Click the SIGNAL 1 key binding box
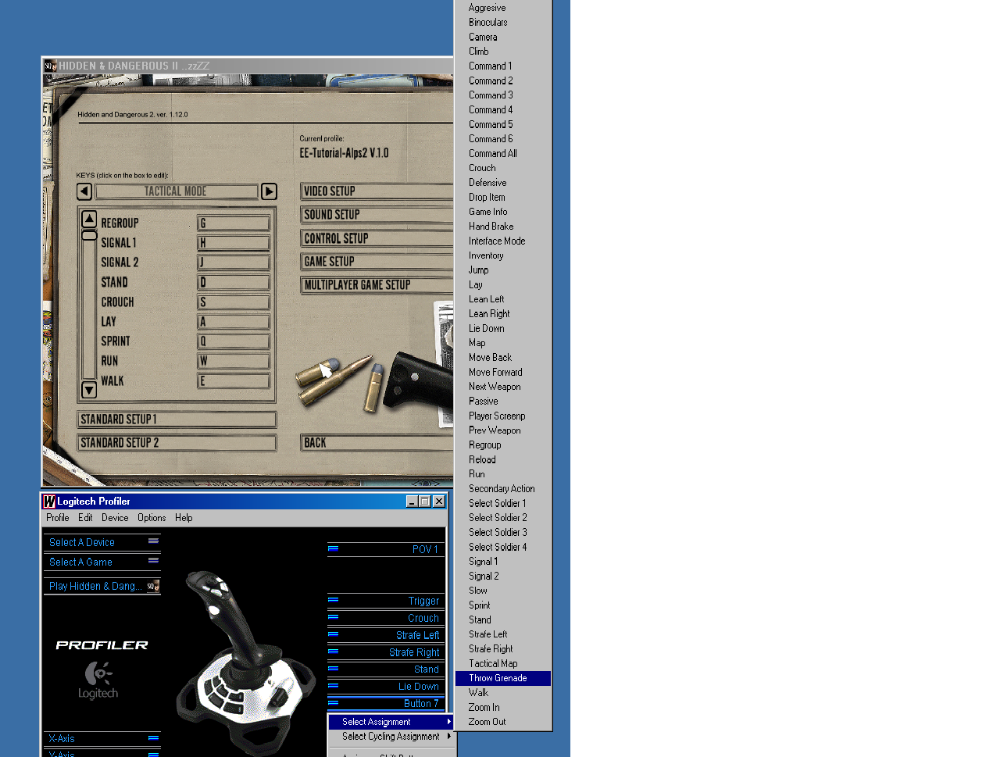 233,243
